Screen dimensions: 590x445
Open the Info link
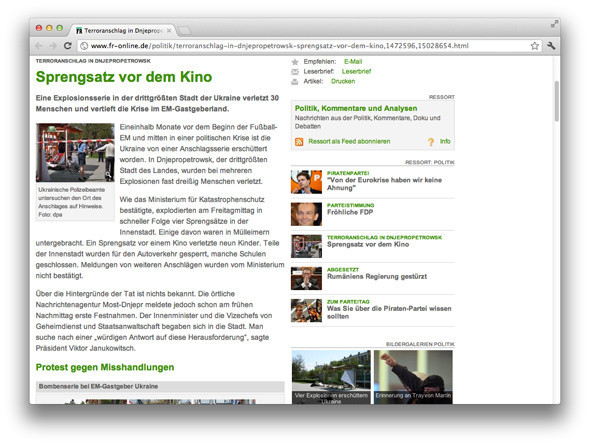coord(445,141)
